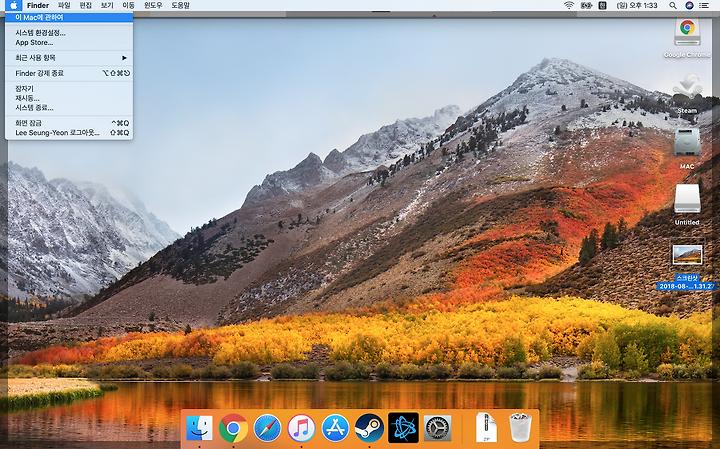This screenshot has height=449, width=720.
Task: Click the Apple menu icon
Action: click(13, 6)
